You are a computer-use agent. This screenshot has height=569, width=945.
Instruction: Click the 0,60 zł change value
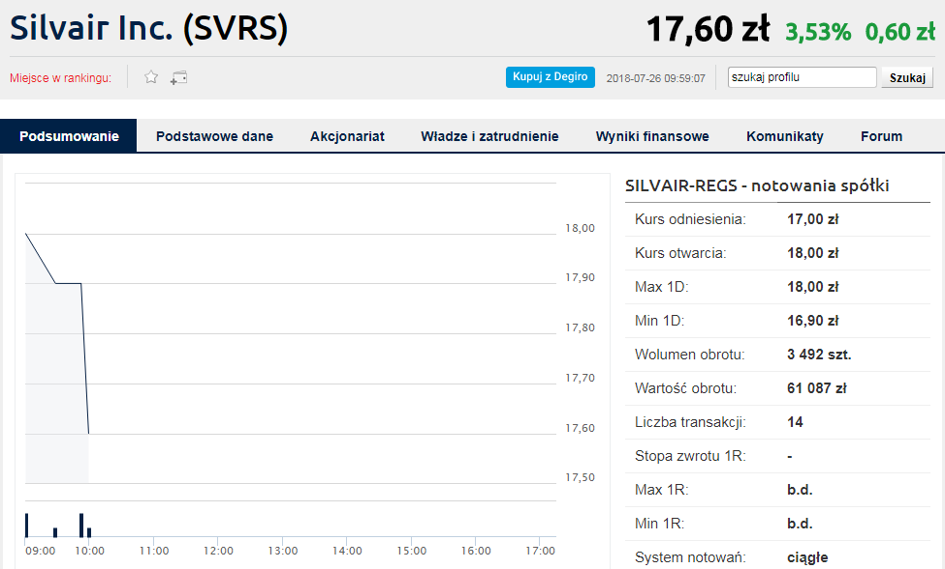pyautogui.click(x=900, y=31)
